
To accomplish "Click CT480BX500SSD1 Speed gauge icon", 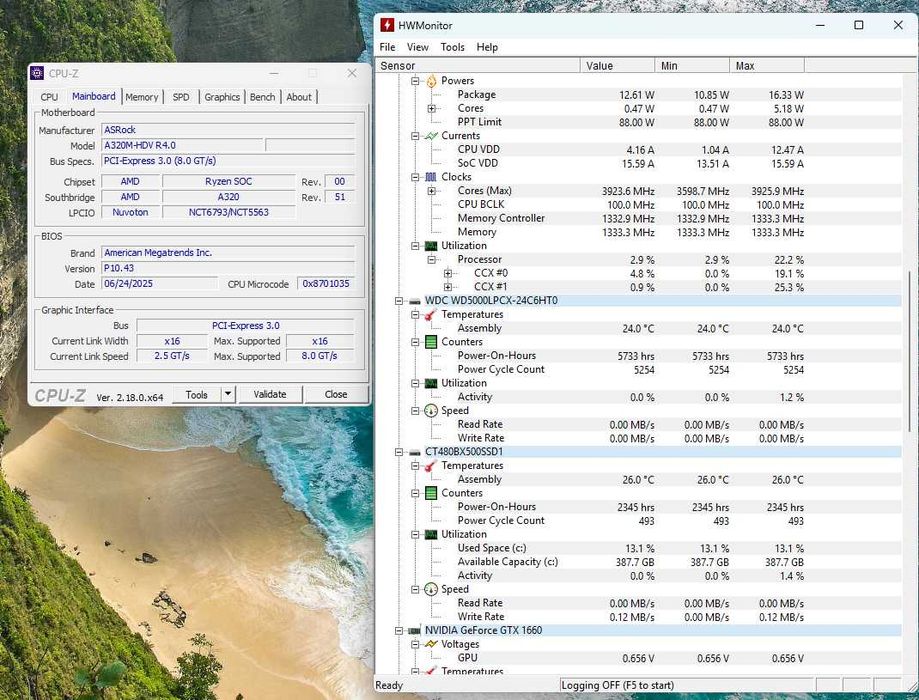I will (431, 589).
